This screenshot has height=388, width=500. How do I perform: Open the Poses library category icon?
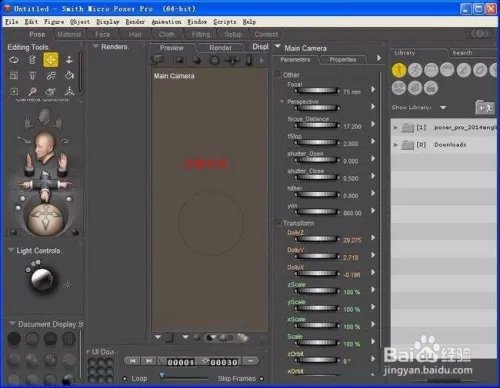point(415,70)
